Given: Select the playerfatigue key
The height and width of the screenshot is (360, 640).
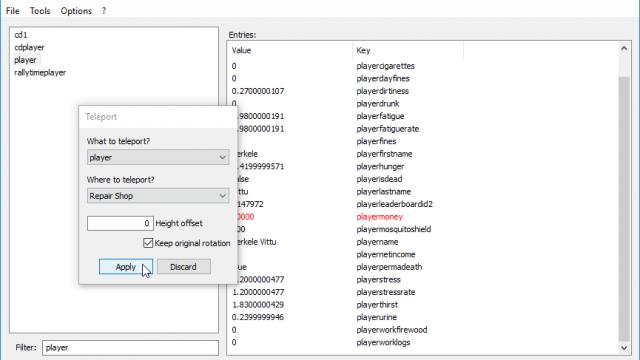Looking at the screenshot, I should click(380, 116).
